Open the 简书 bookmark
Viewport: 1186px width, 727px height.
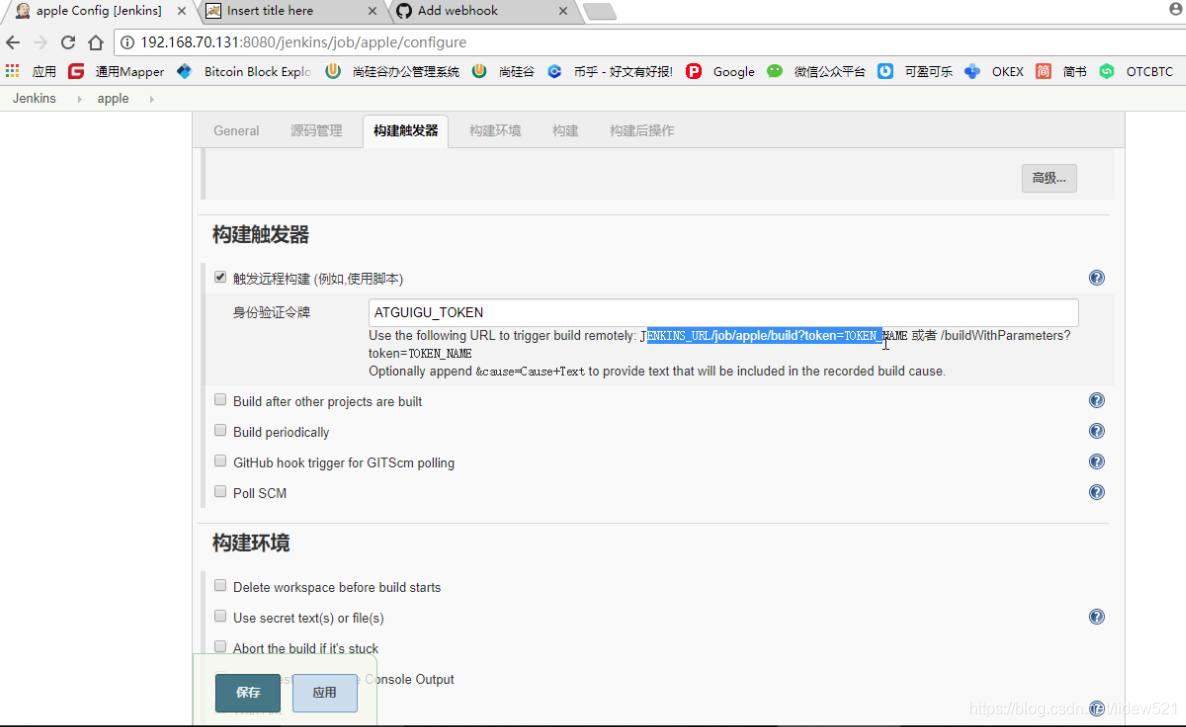1061,71
